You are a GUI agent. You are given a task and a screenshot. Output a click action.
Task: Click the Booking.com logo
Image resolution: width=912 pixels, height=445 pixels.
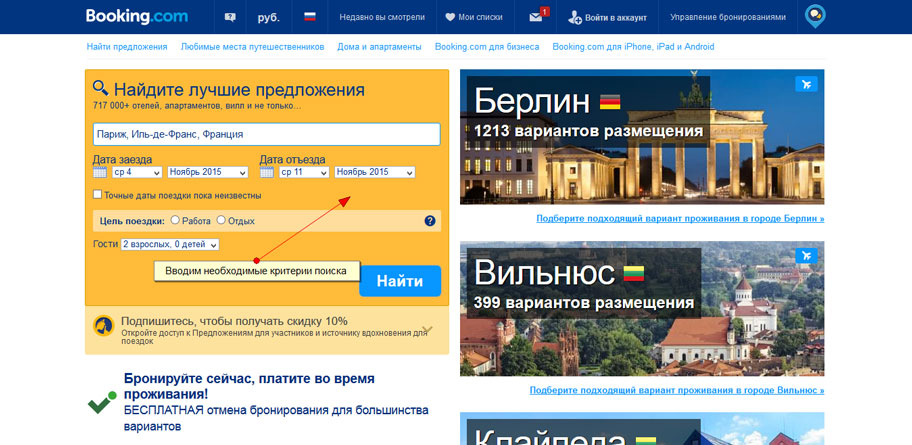137,16
